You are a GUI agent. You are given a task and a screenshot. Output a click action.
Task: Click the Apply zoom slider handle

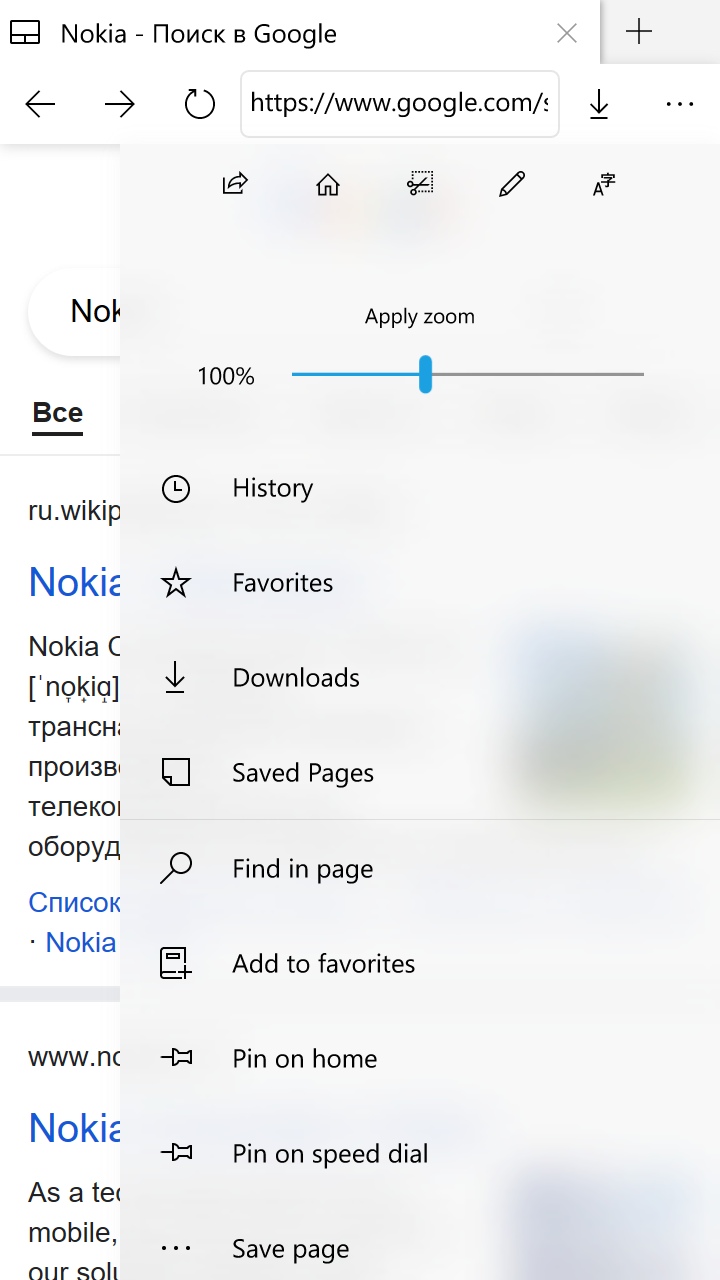click(x=425, y=374)
